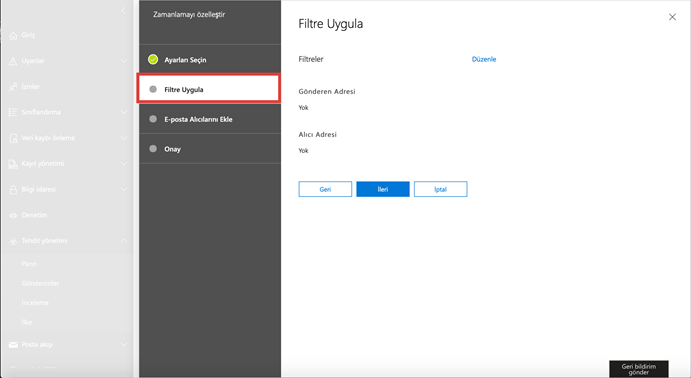
Task: Click the Gönderen Adresi label
Action: point(327,92)
